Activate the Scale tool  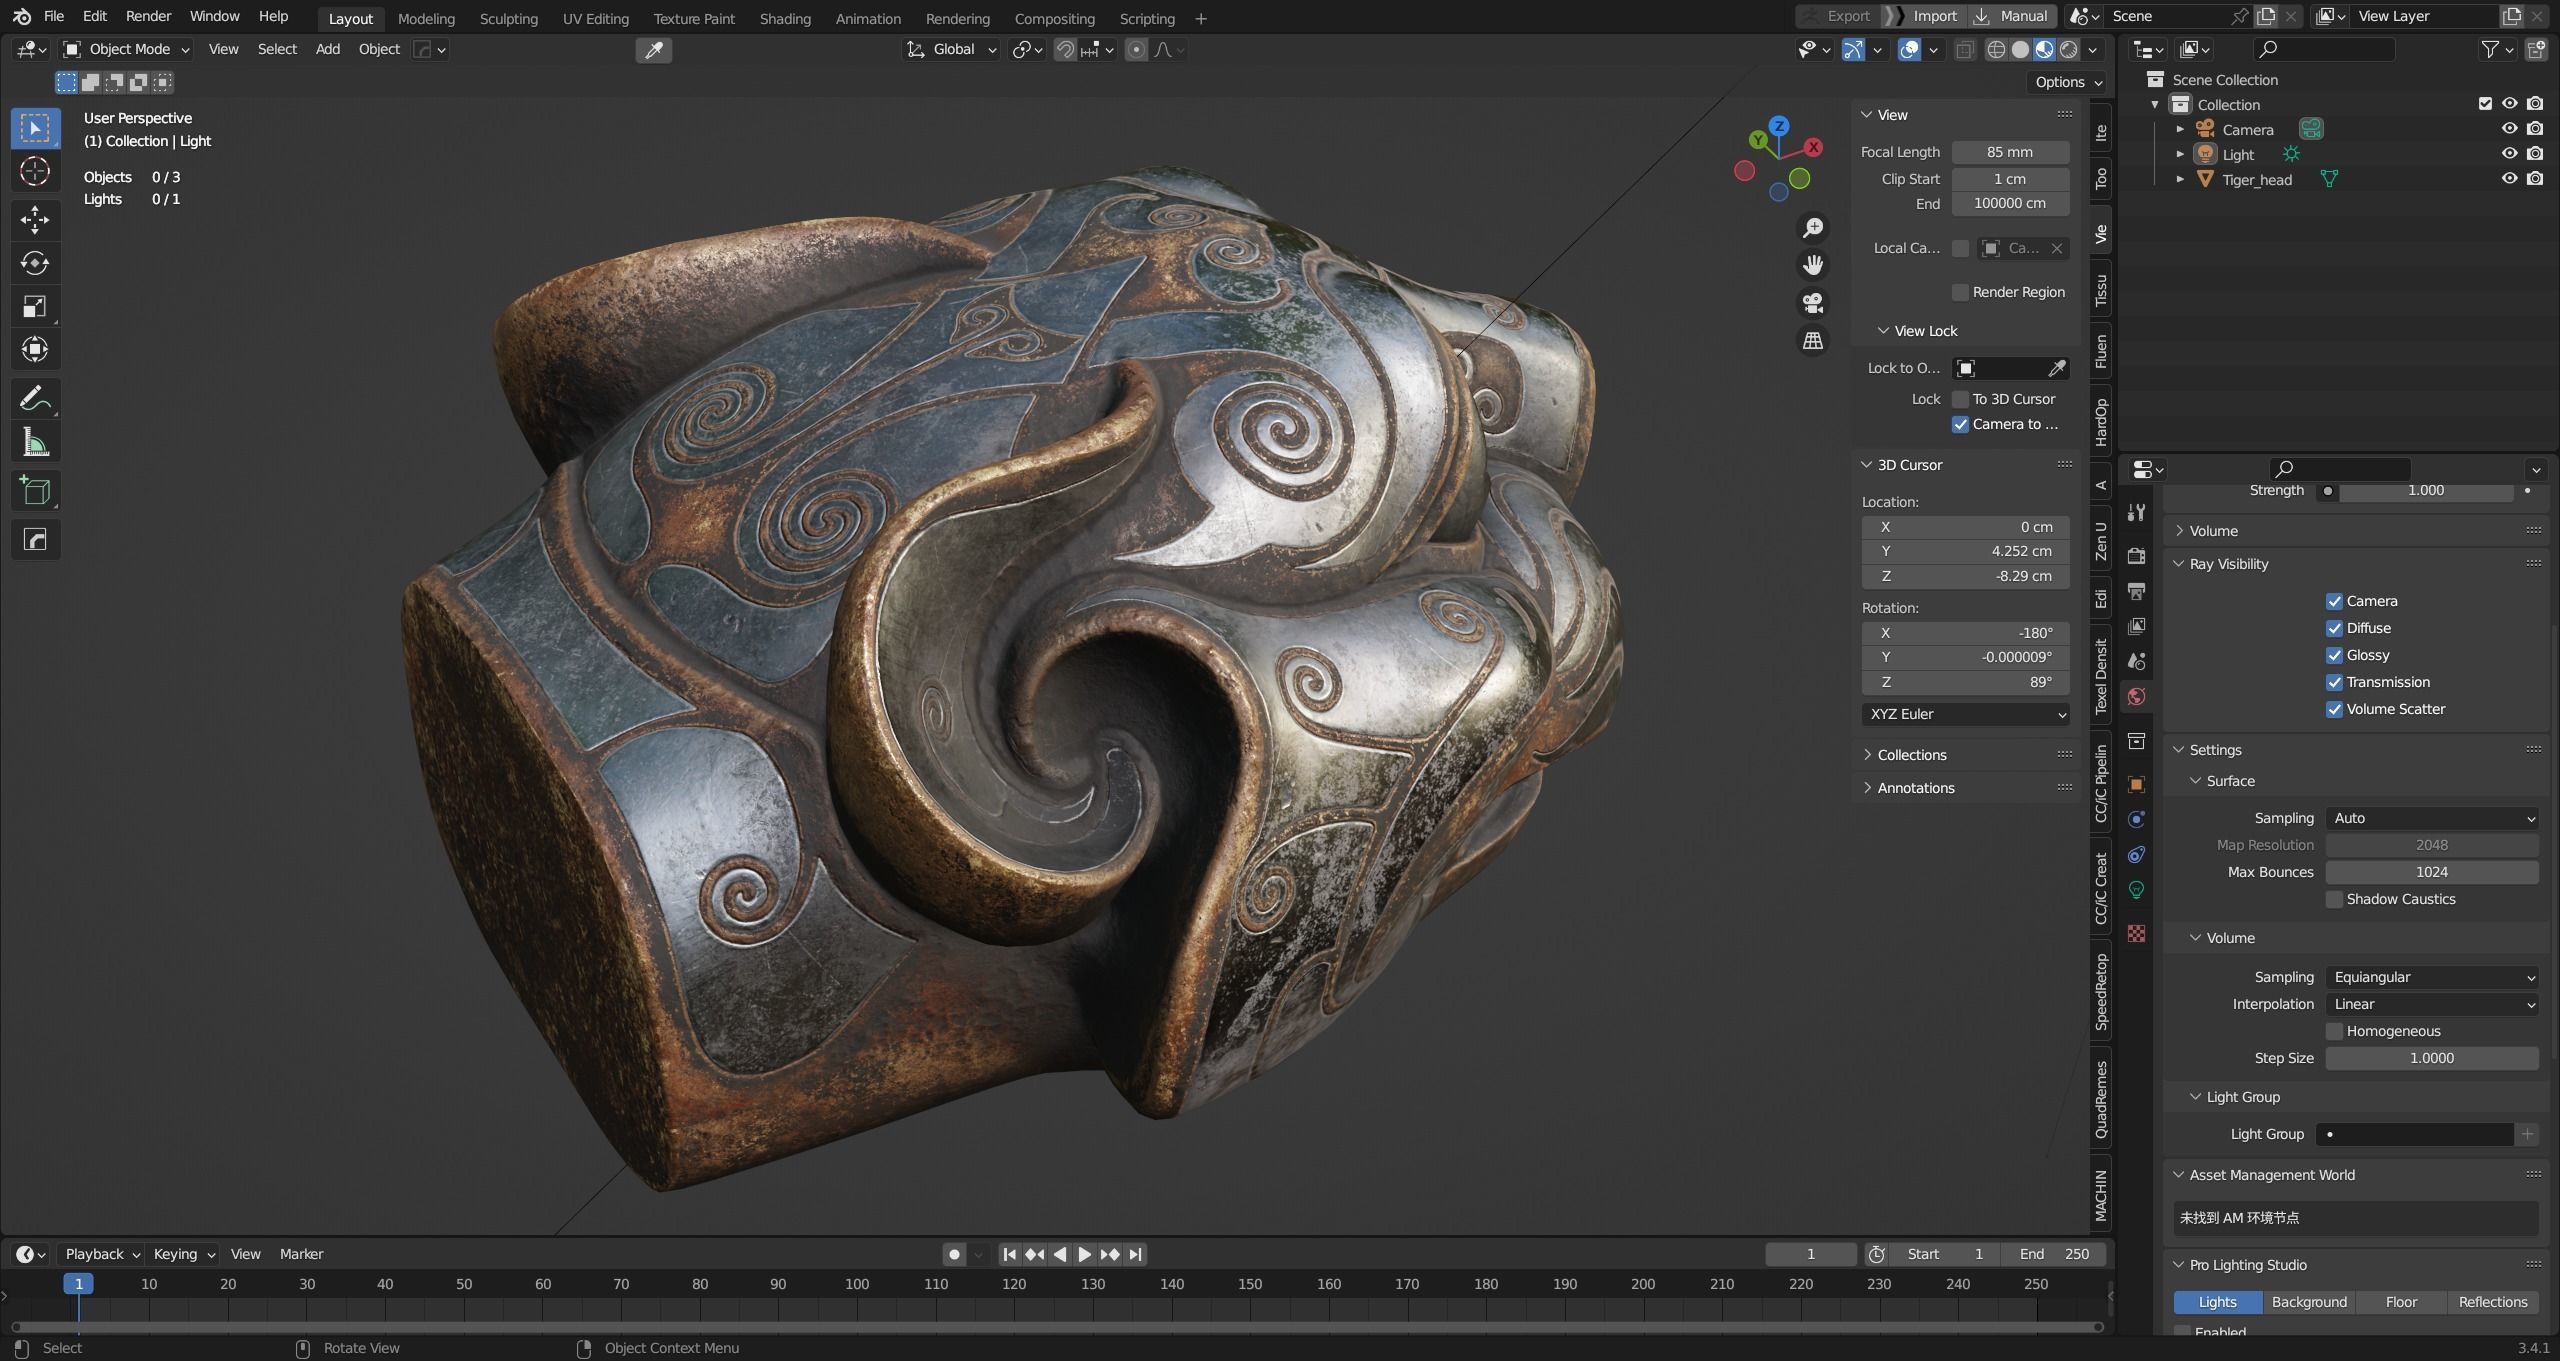pyautogui.click(x=35, y=306)
